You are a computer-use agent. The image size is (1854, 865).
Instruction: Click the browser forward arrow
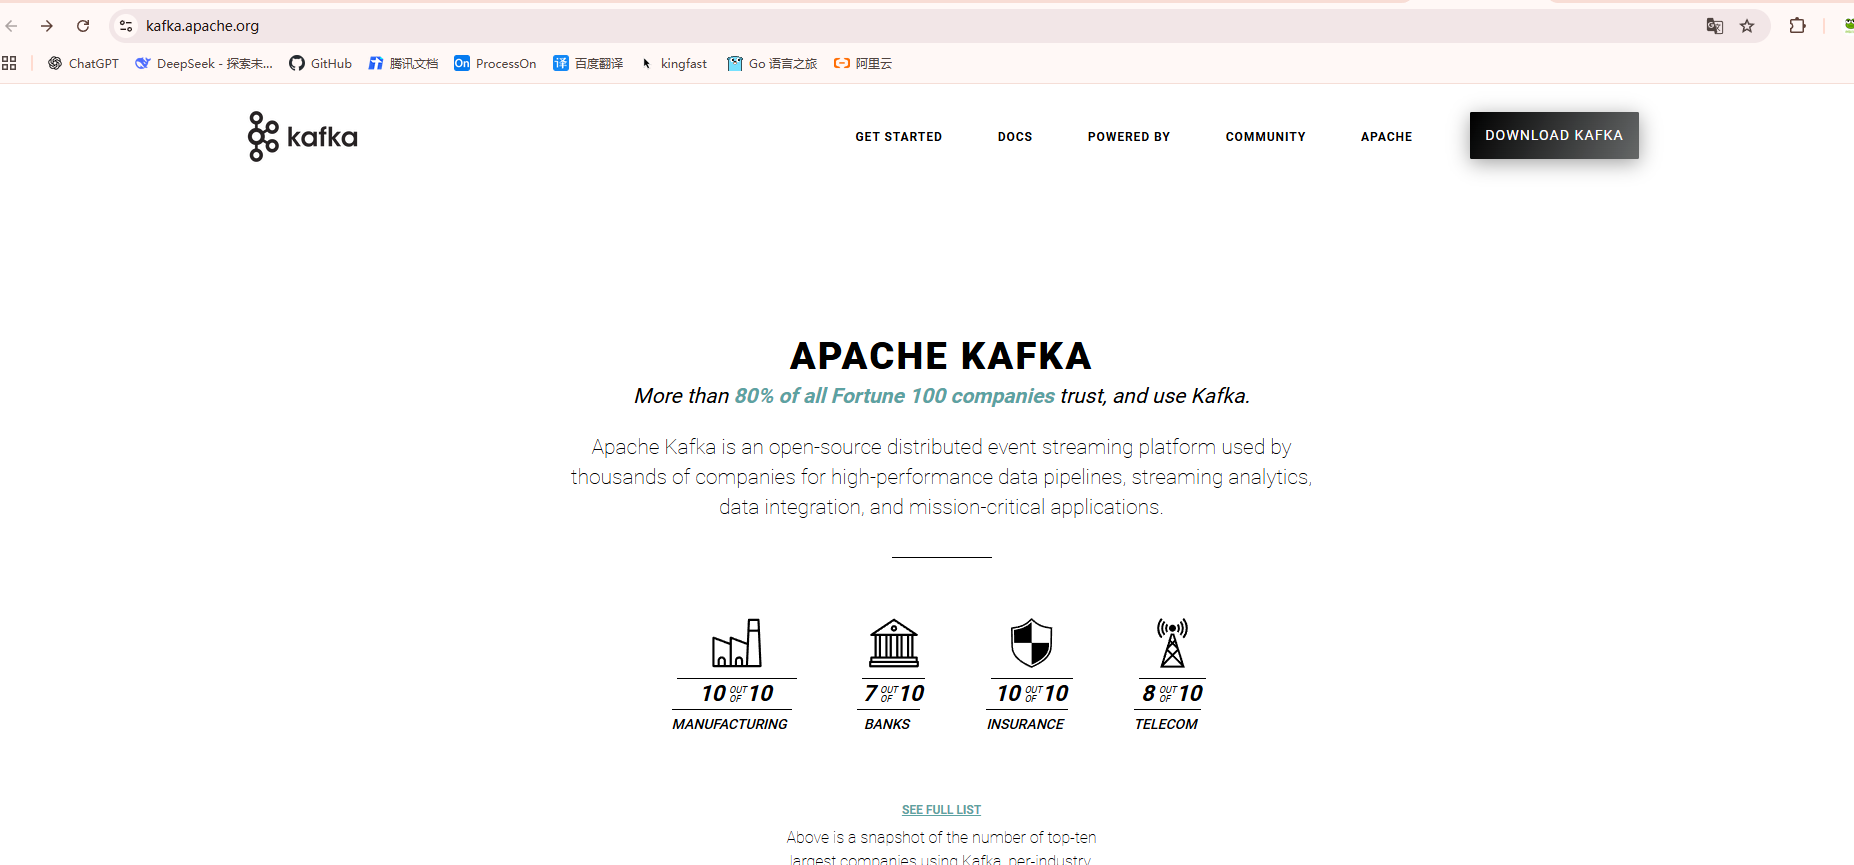47,26
